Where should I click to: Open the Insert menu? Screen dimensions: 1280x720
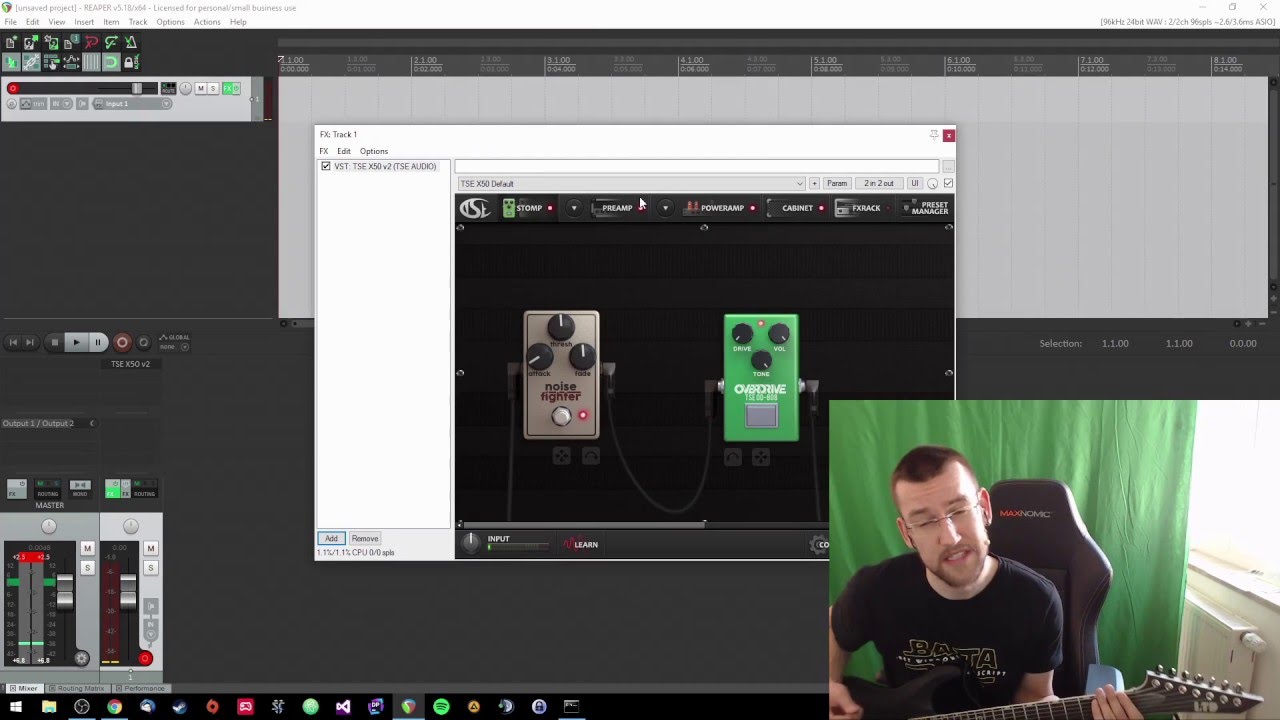84,22
